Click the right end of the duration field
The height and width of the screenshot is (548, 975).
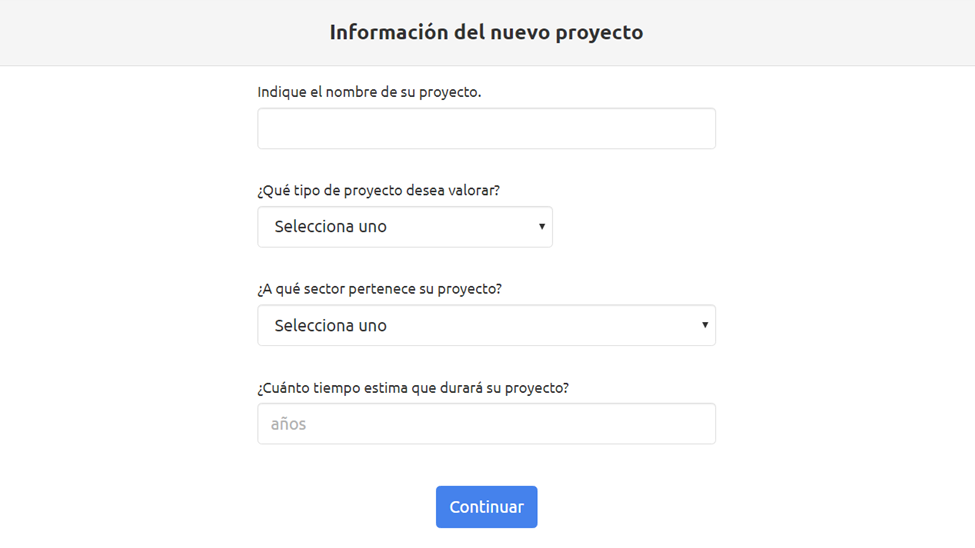click(703, 424)
